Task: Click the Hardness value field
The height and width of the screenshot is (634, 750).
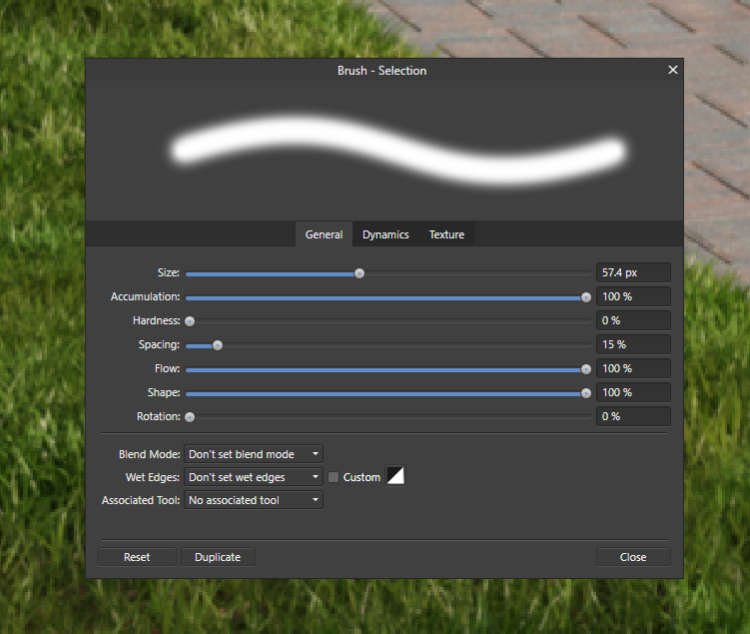Action: pyautogui.click(x=633, y=321)
